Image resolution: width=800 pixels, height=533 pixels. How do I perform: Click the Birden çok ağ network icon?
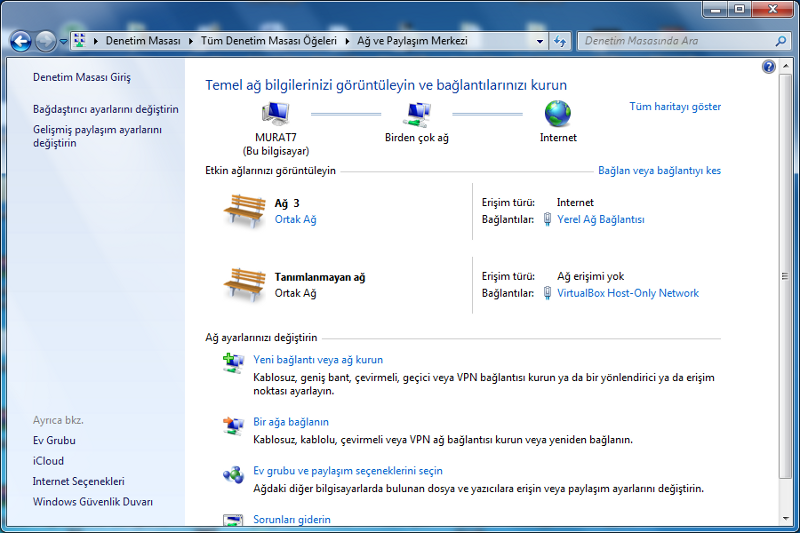pos(416,114)
